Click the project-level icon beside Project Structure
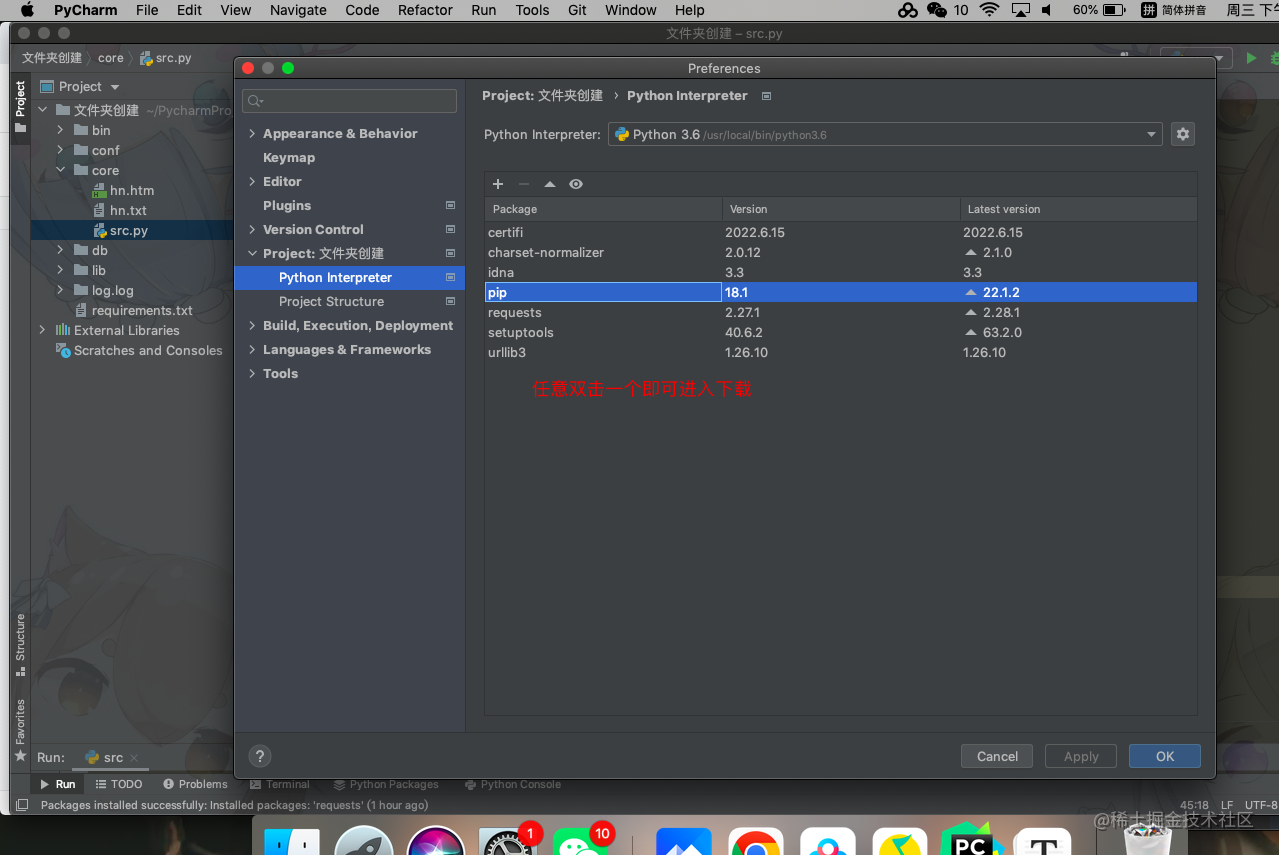Viewport: 1279px width, 855px height. click(450, 301)
